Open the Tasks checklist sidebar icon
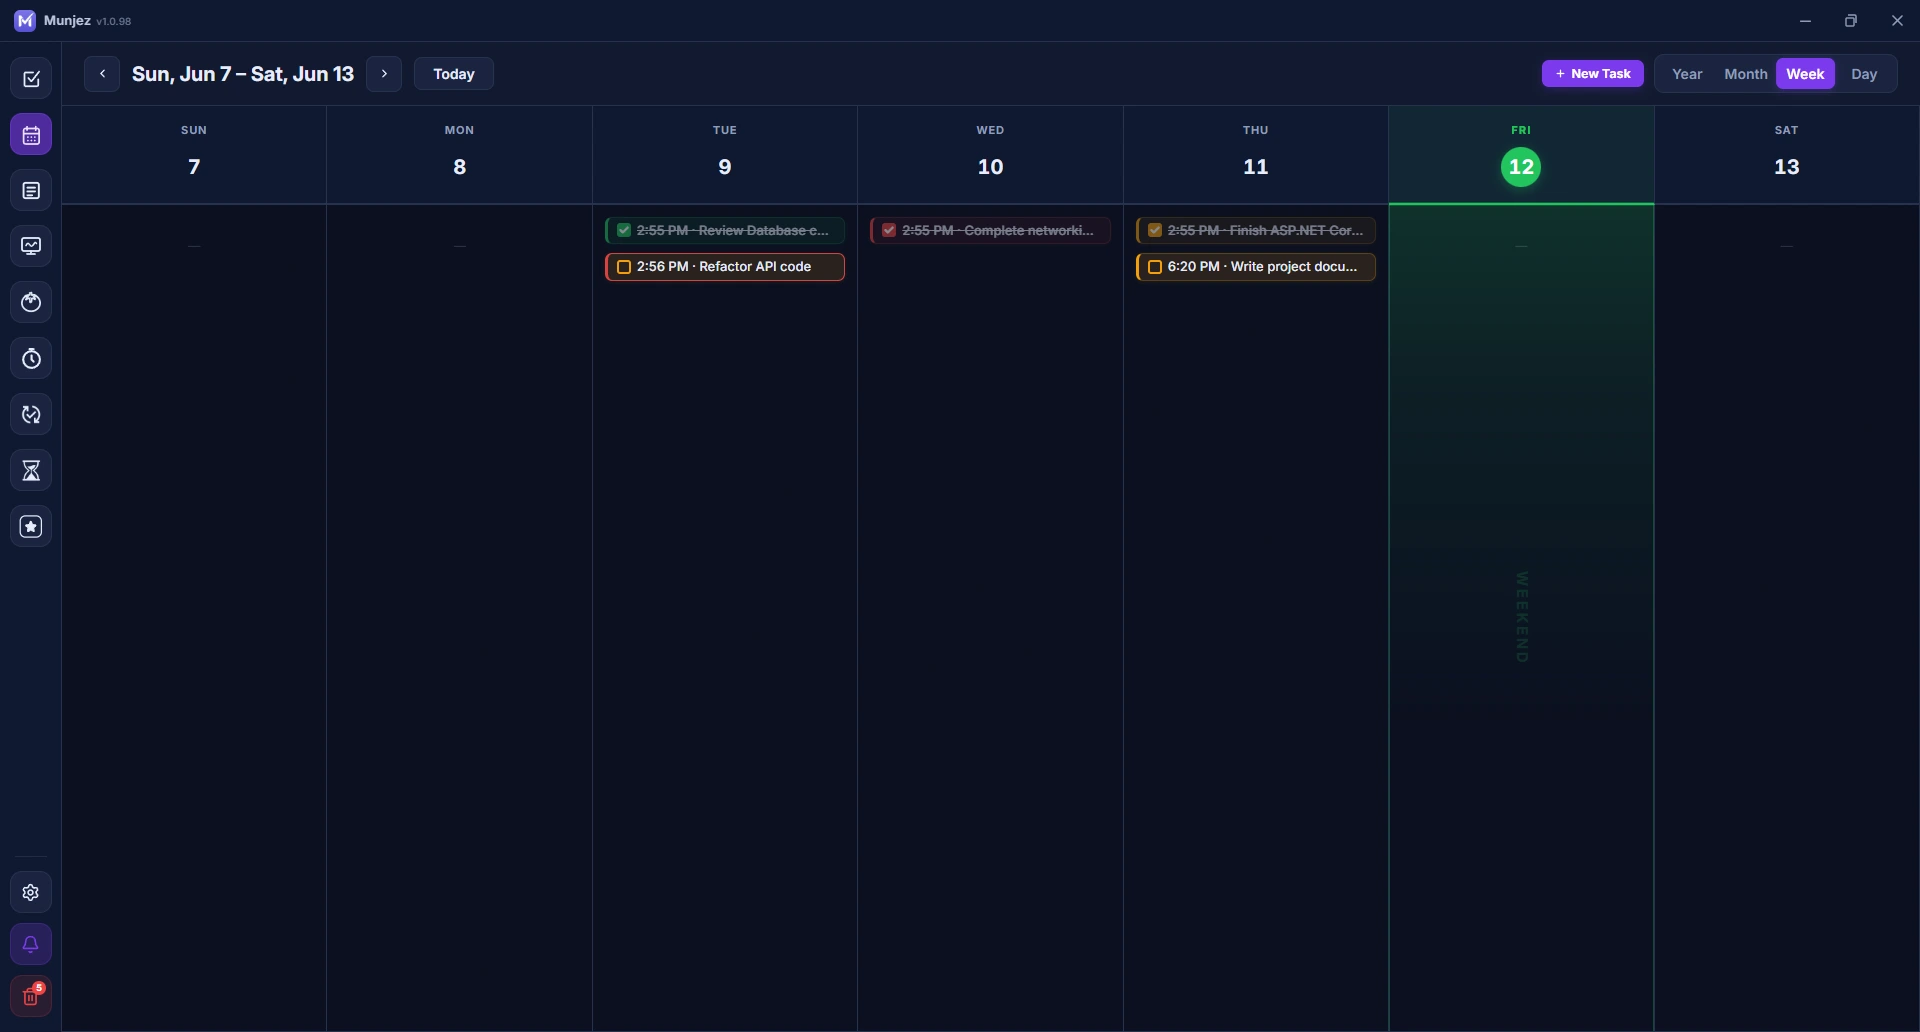The width and height of the screenshot is (1920, 1032). [31, 79]
